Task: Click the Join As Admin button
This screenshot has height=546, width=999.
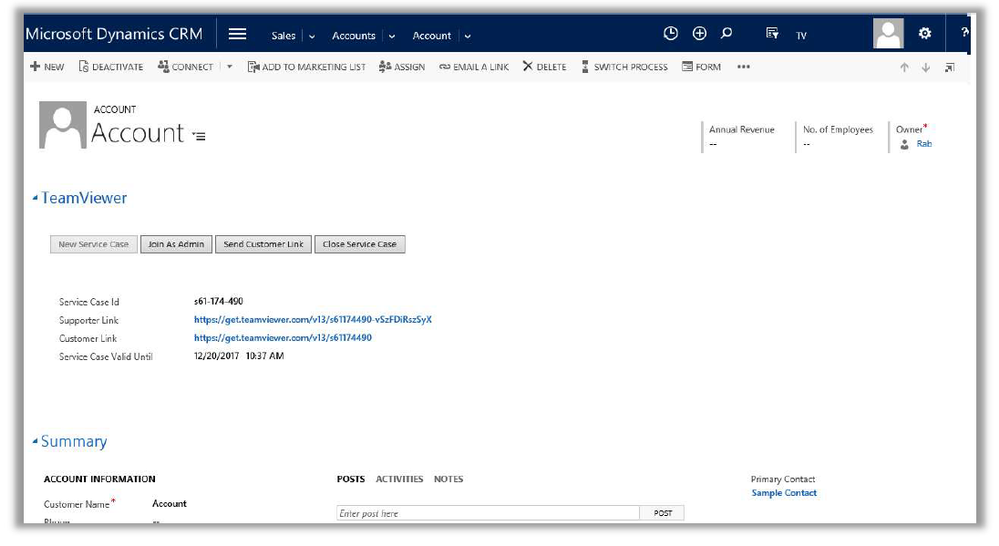Action: [176, 244]
